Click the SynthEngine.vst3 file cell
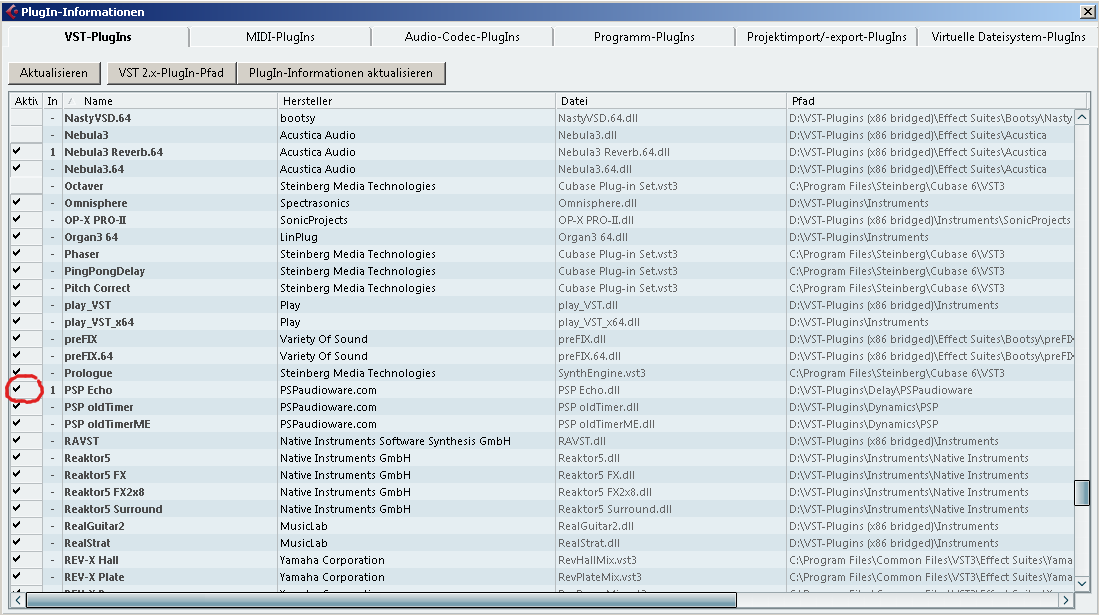The image size is (1099, 615). [602, 373]
